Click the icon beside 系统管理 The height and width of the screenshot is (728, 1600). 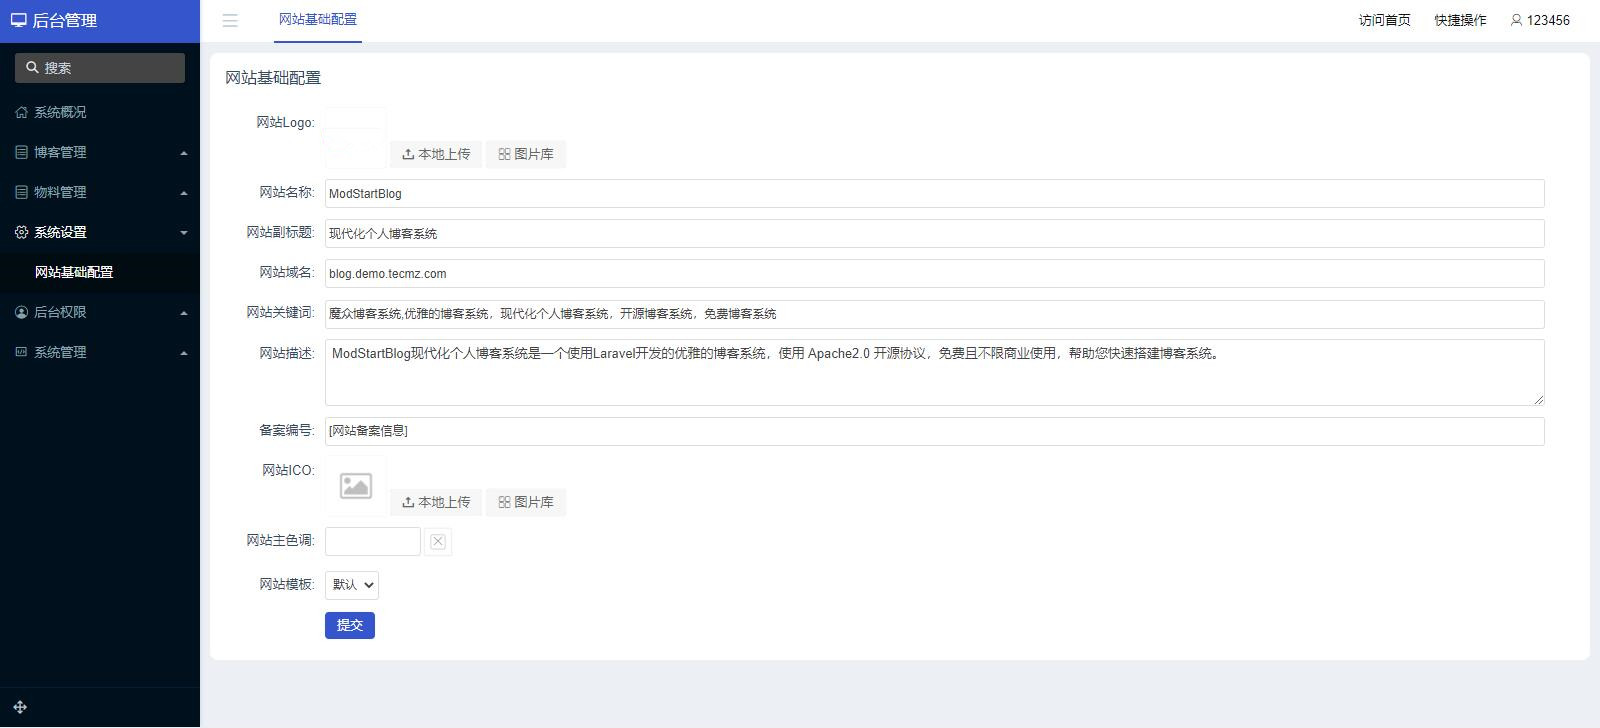tap(21, 352)
